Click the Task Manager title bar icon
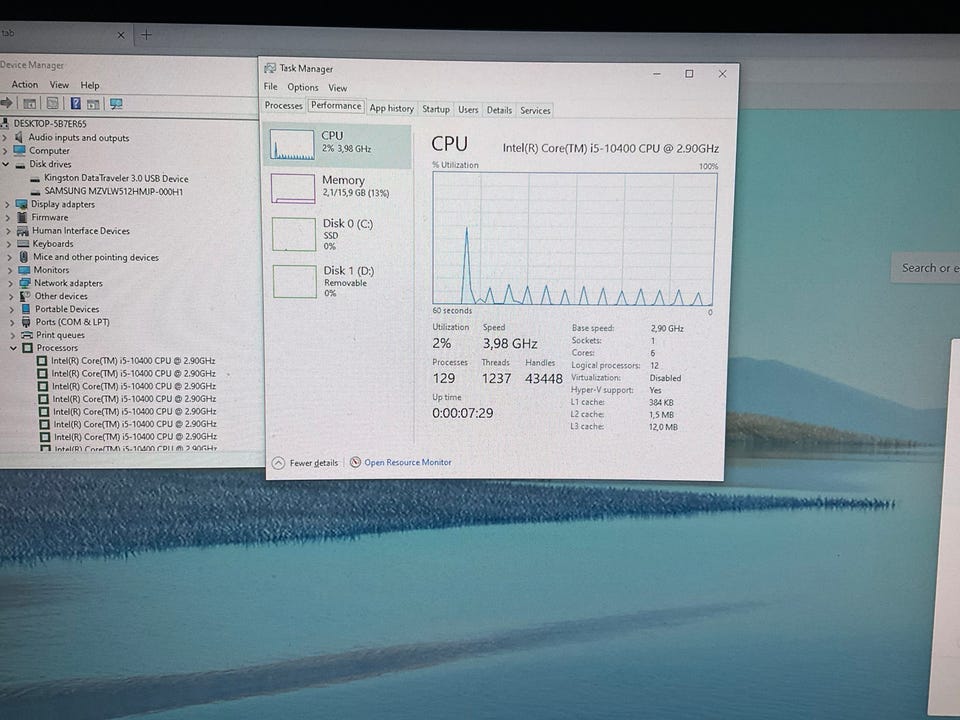The height and width of the screenshot is (720, 960). coord(270,69)
